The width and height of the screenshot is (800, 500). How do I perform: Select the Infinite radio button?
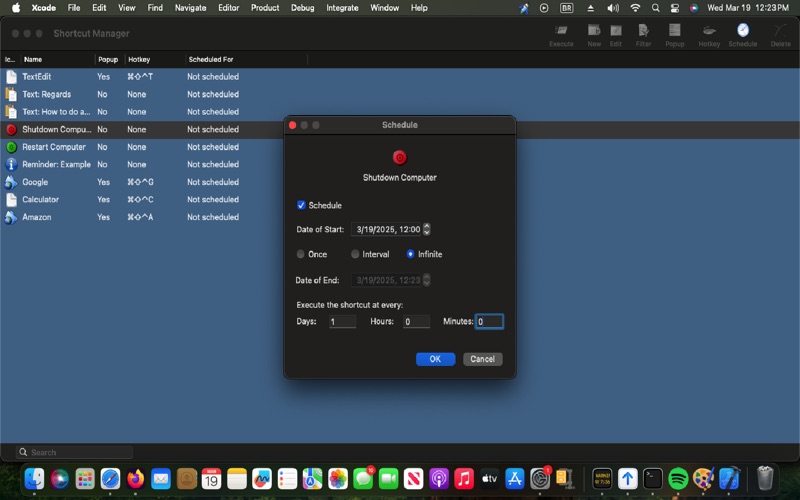click(410, 254)
